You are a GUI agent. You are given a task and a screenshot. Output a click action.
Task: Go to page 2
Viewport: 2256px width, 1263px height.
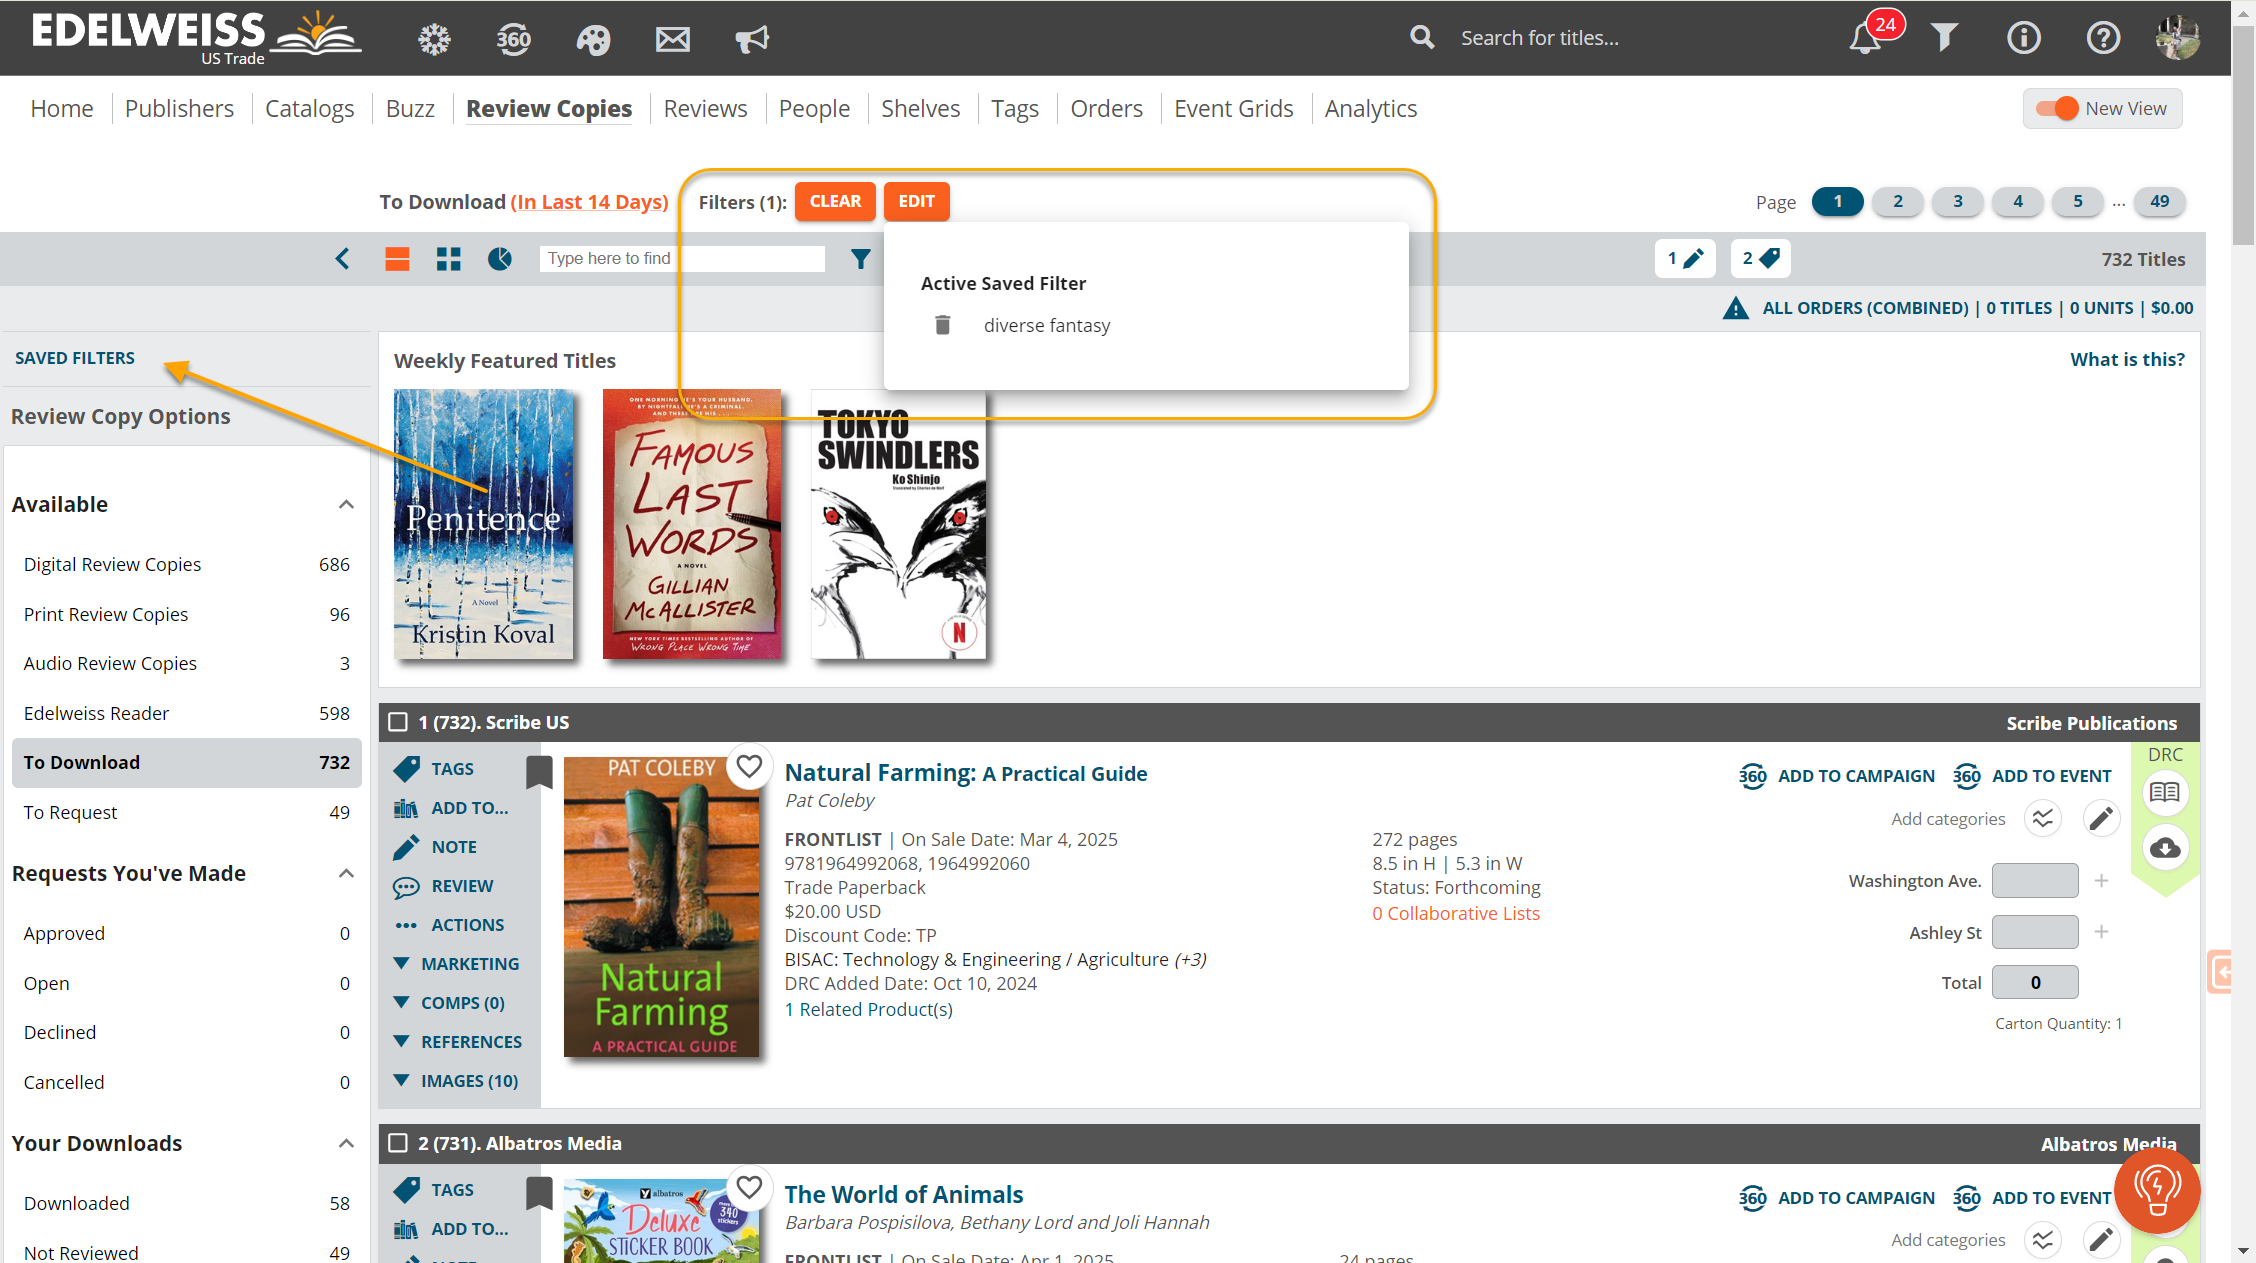(x=1898, y=202)
